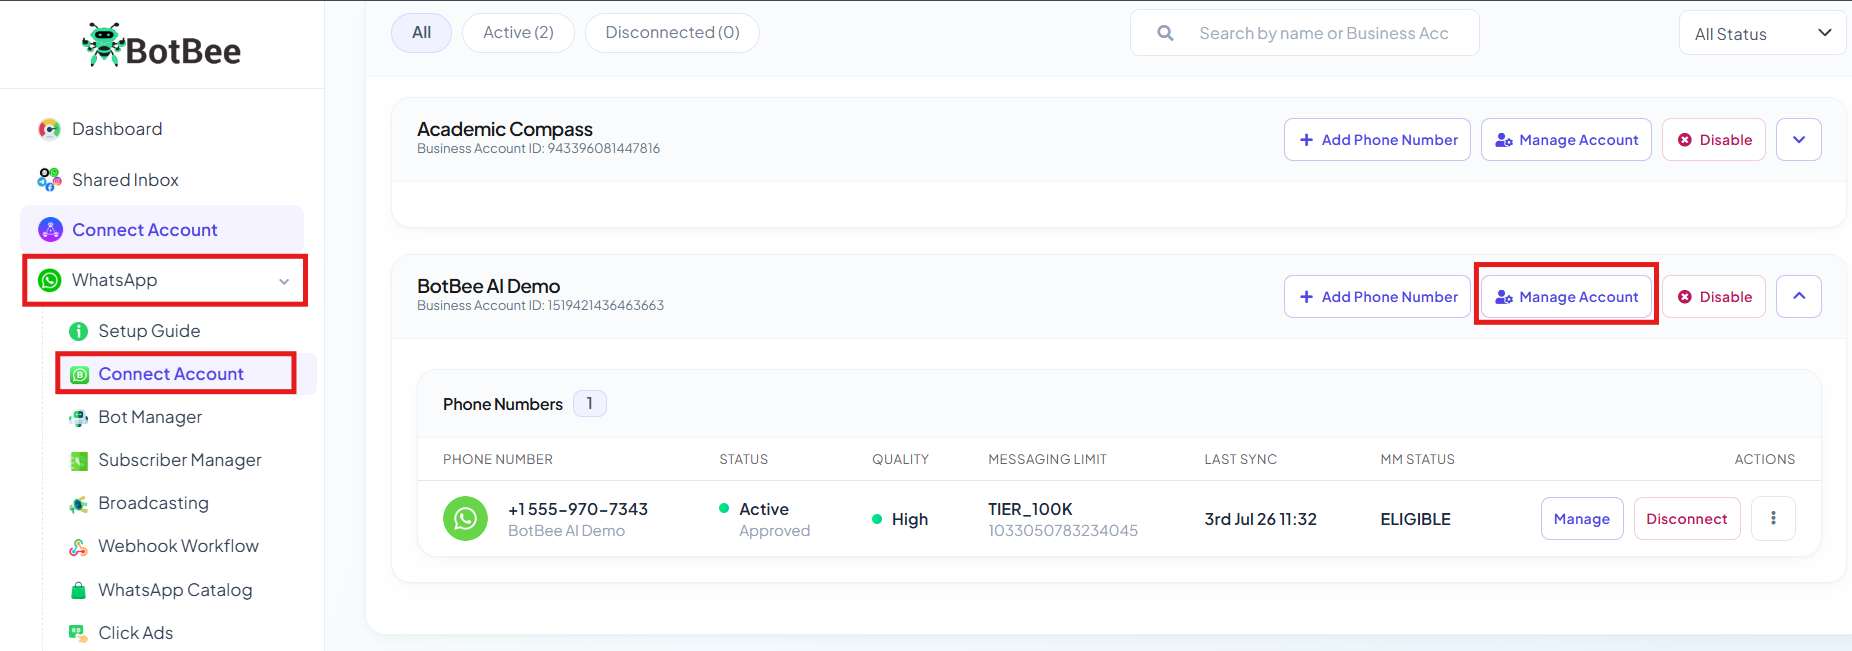Click the BotBee AI Demo account title
1852x651 pixels.
pyautogui.click(x=488, y=286)
